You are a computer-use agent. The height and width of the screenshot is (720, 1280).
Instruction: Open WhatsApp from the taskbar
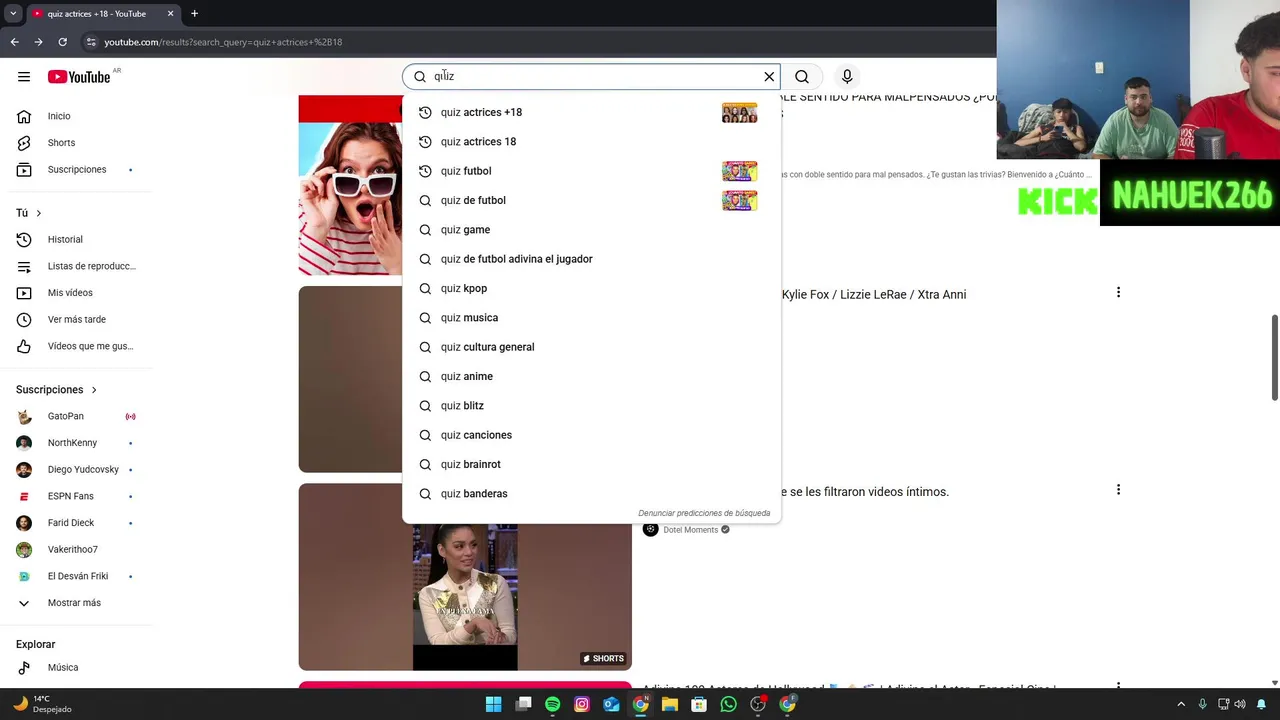729,704
